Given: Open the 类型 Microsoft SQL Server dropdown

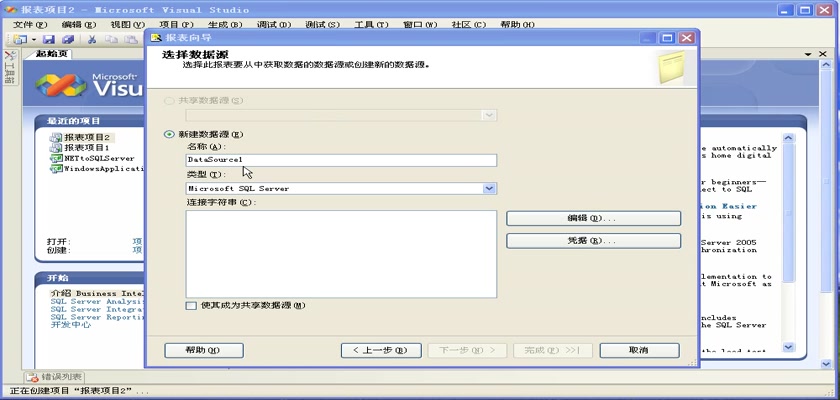Looking at the screenshot, I should 489,188.
